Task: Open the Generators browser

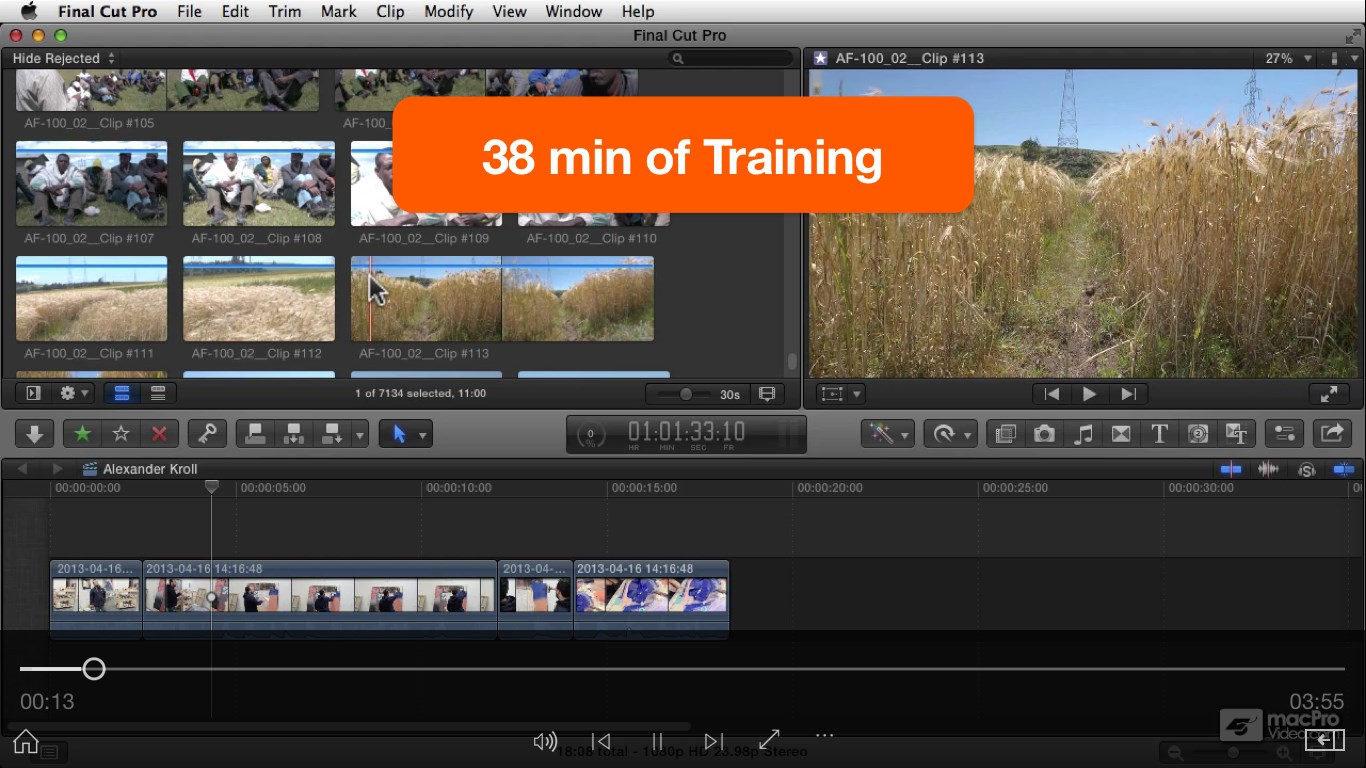Action: pos(1198,434)
